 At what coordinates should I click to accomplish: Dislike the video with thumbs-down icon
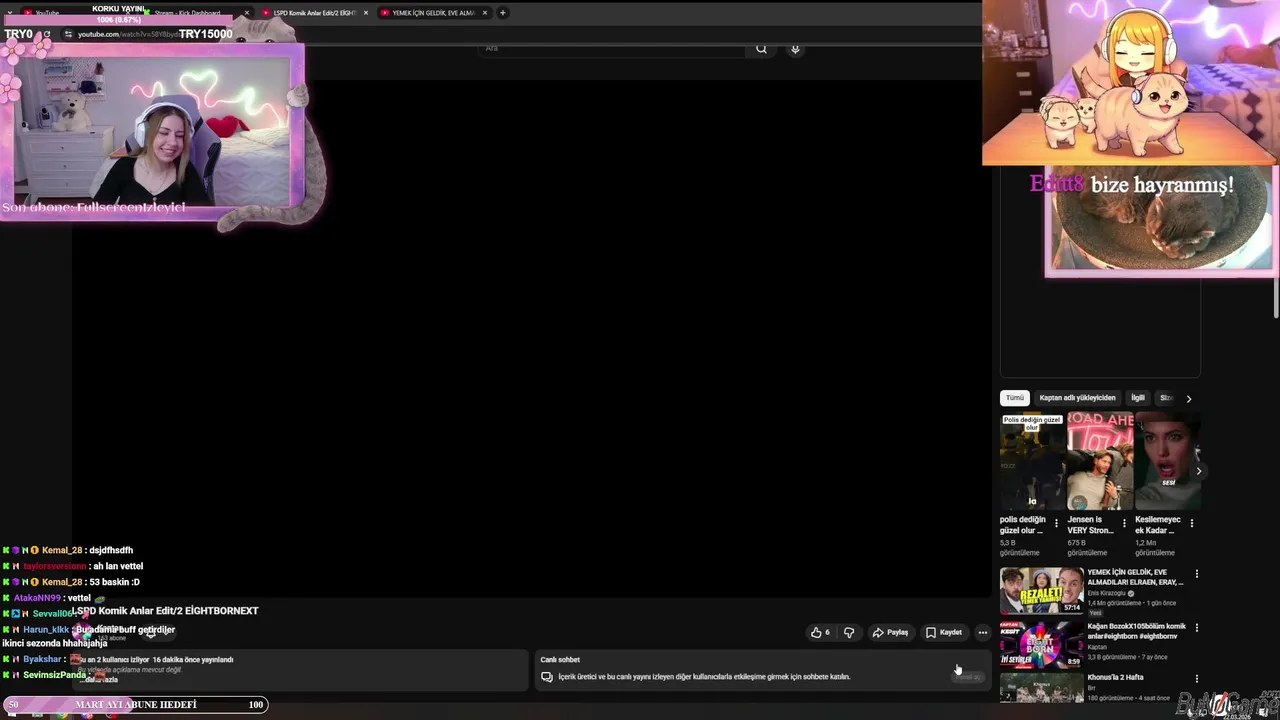pos(849,632)
